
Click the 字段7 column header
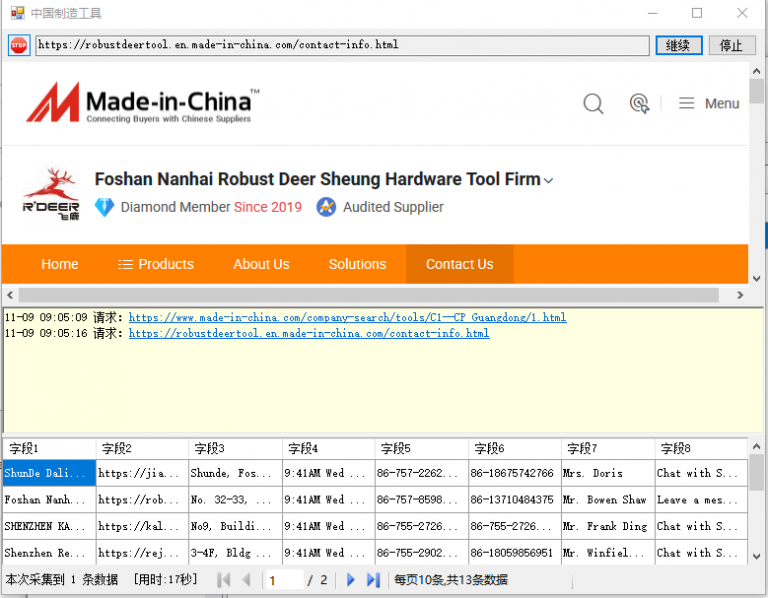[608, 448]
